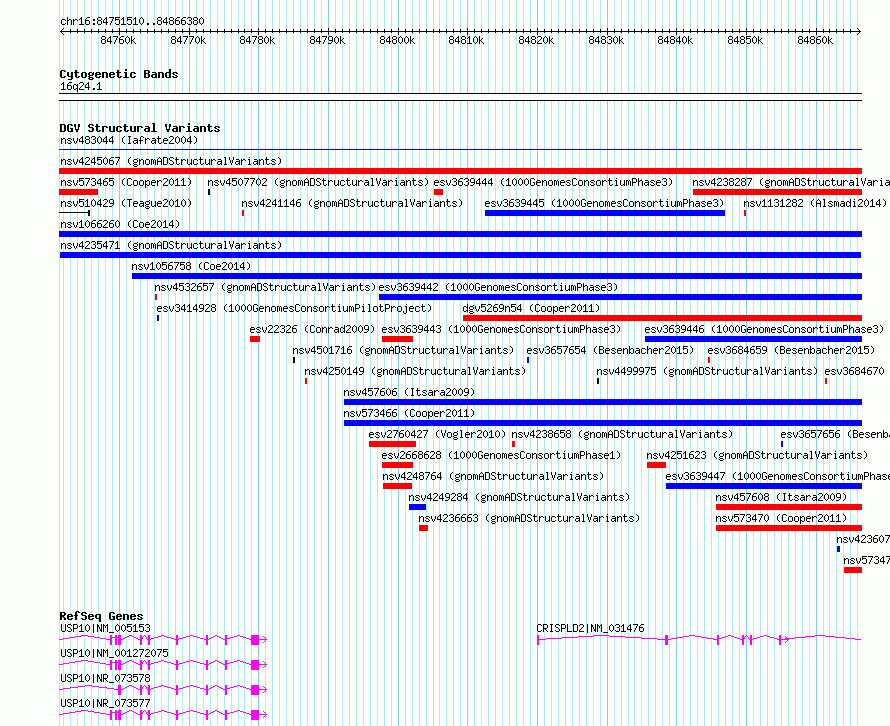Open the CRISPLD2|NM_031476 gene label
The width and height of the screenshot is (890, 726).
click(x=590, y=628)
